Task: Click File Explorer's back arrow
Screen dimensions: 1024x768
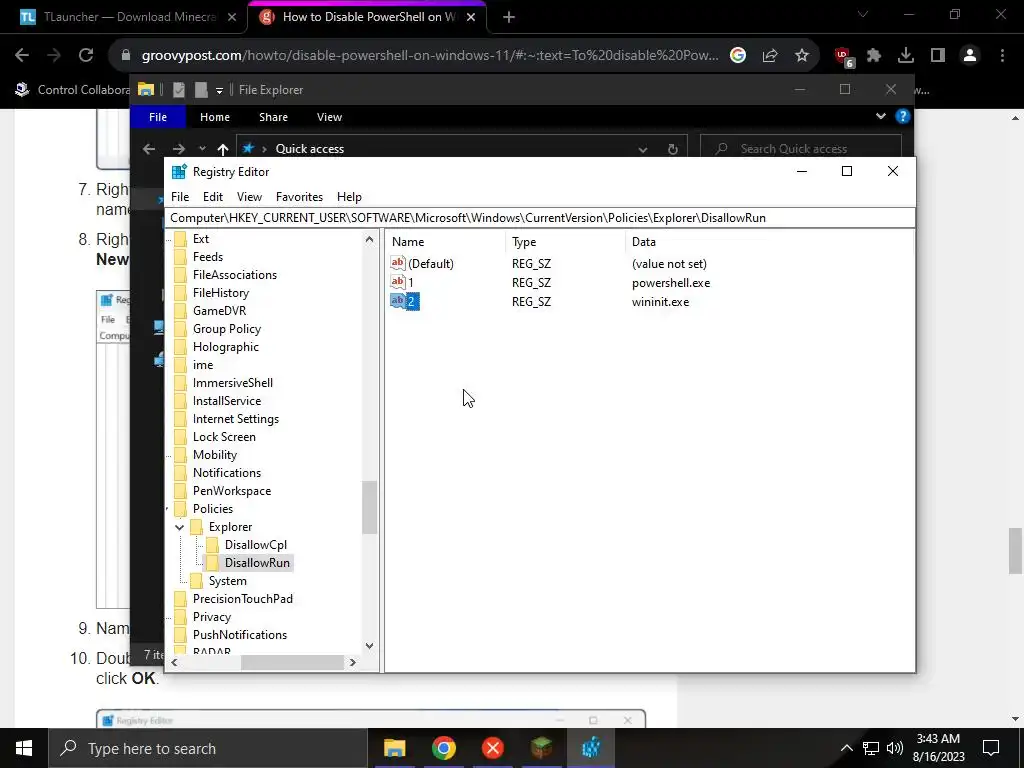Action: [149, 149]
